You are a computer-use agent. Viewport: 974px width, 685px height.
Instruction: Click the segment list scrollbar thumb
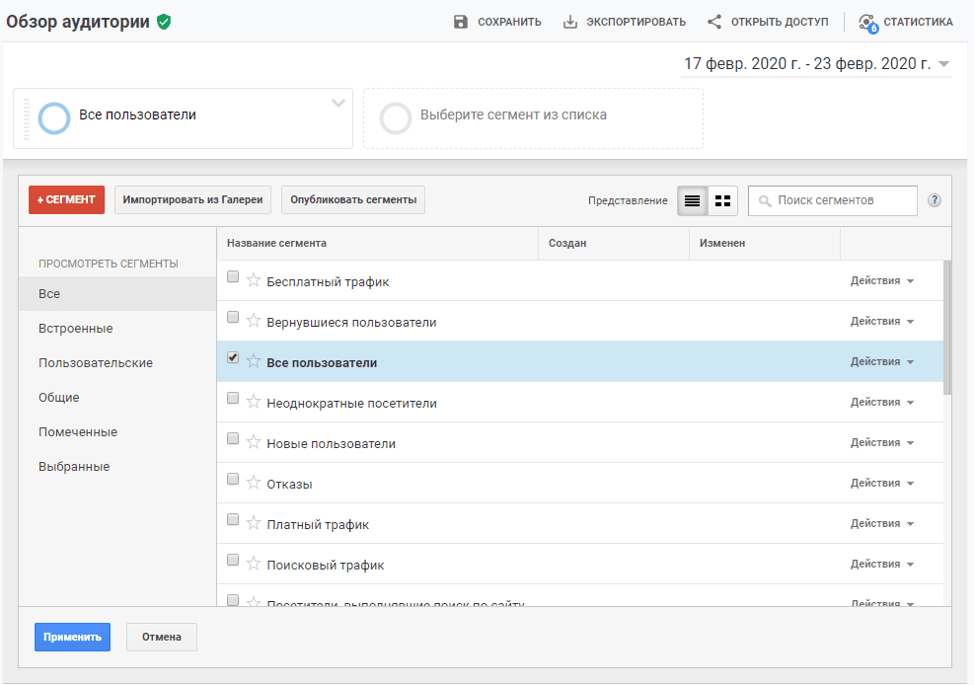pos(947,327)
